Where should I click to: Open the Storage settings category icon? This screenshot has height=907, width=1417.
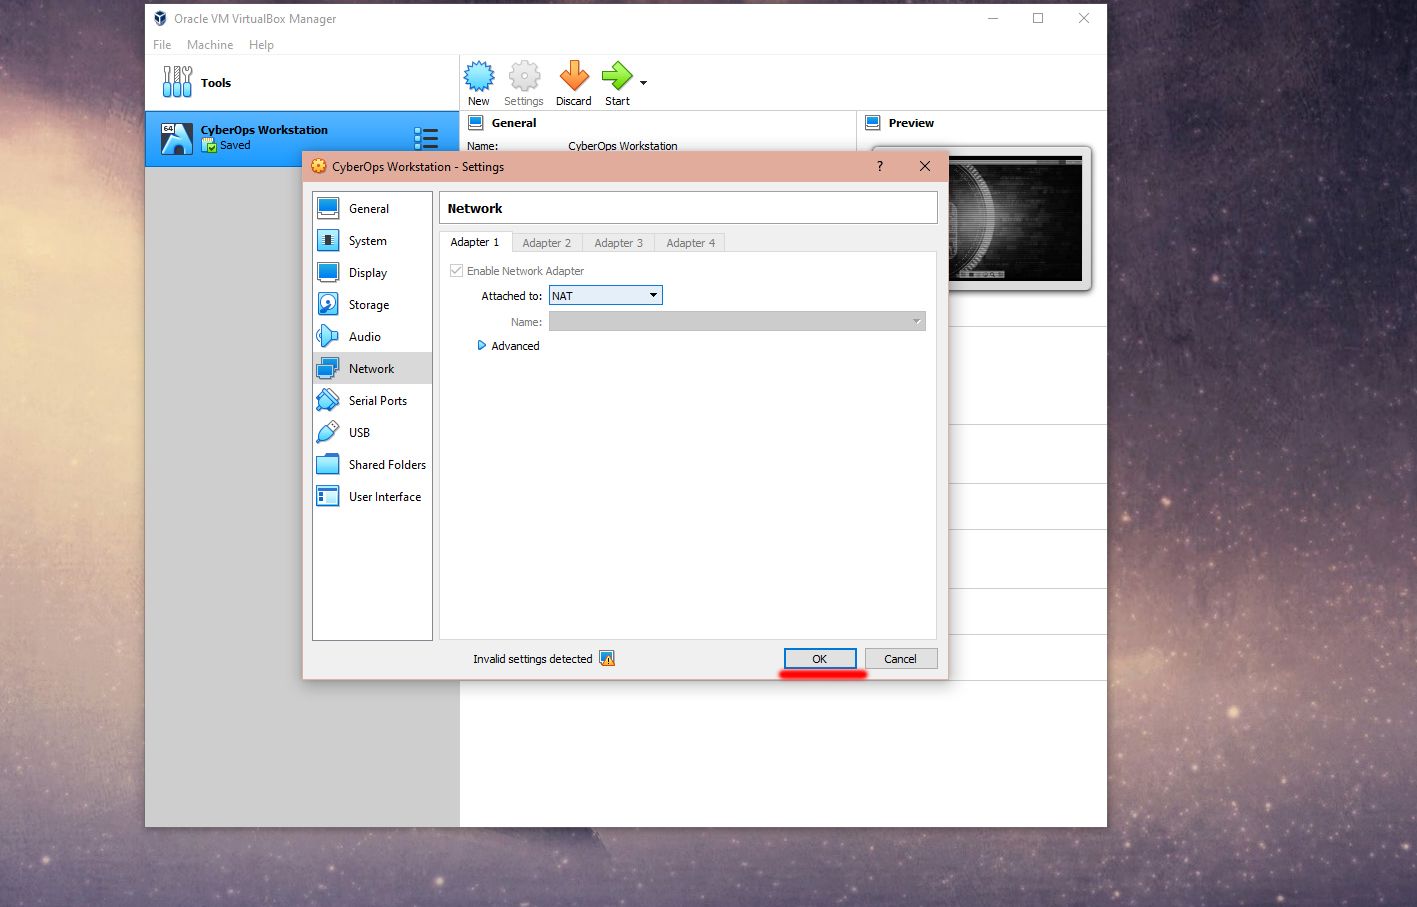[x=328, y=304]
